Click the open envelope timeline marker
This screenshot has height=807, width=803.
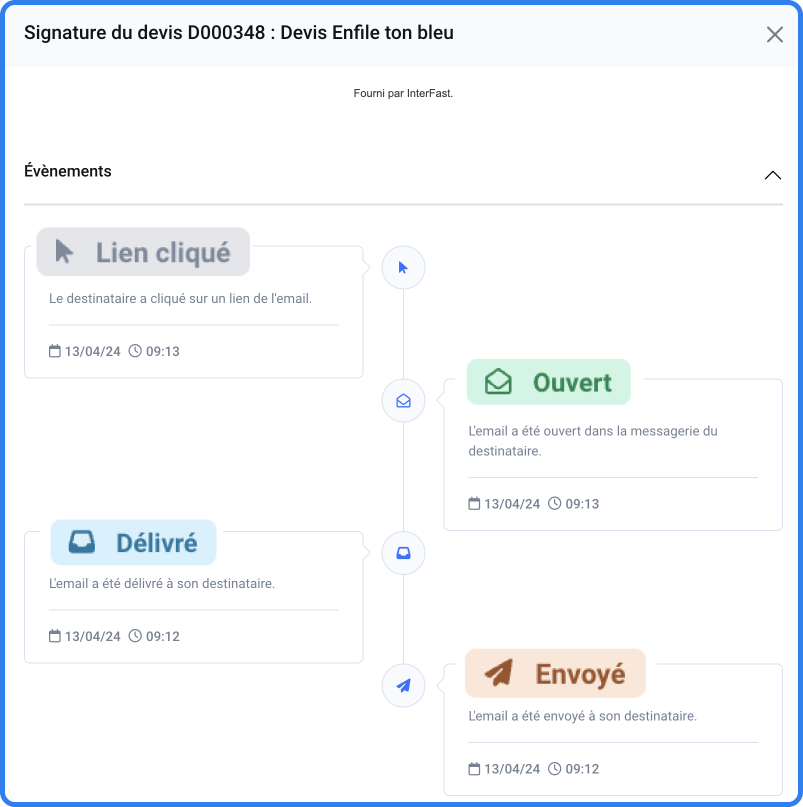[403, 400]
